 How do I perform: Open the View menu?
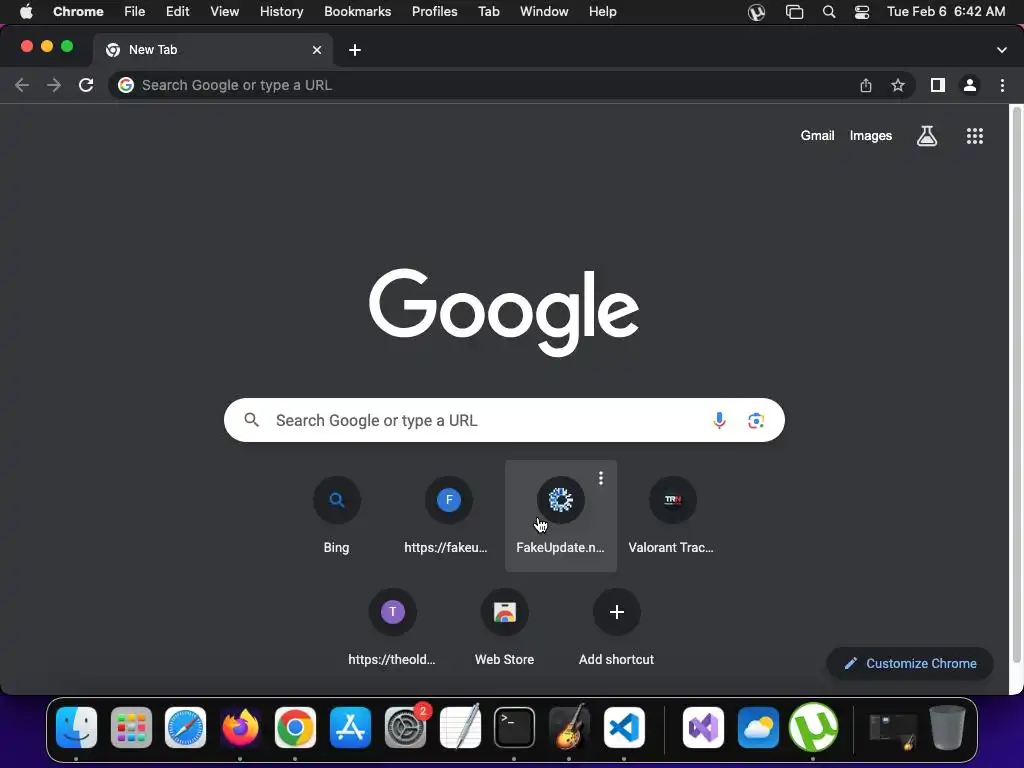pyautogui.click(x=224, y=12)
